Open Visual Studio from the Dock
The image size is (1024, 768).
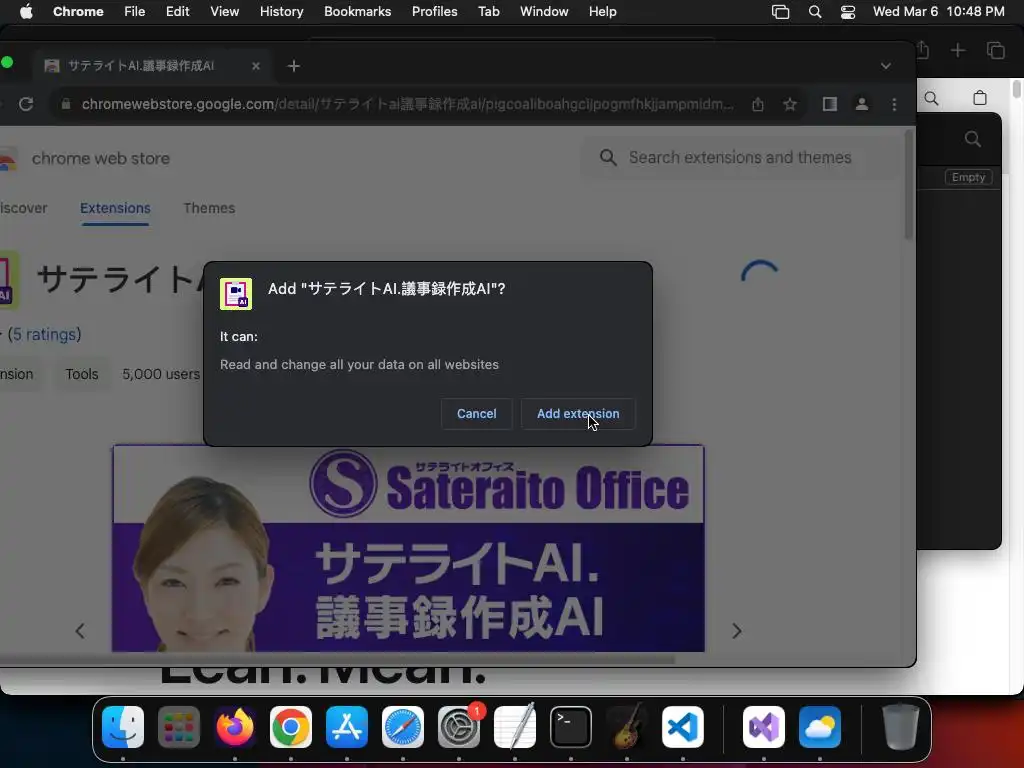764,727
